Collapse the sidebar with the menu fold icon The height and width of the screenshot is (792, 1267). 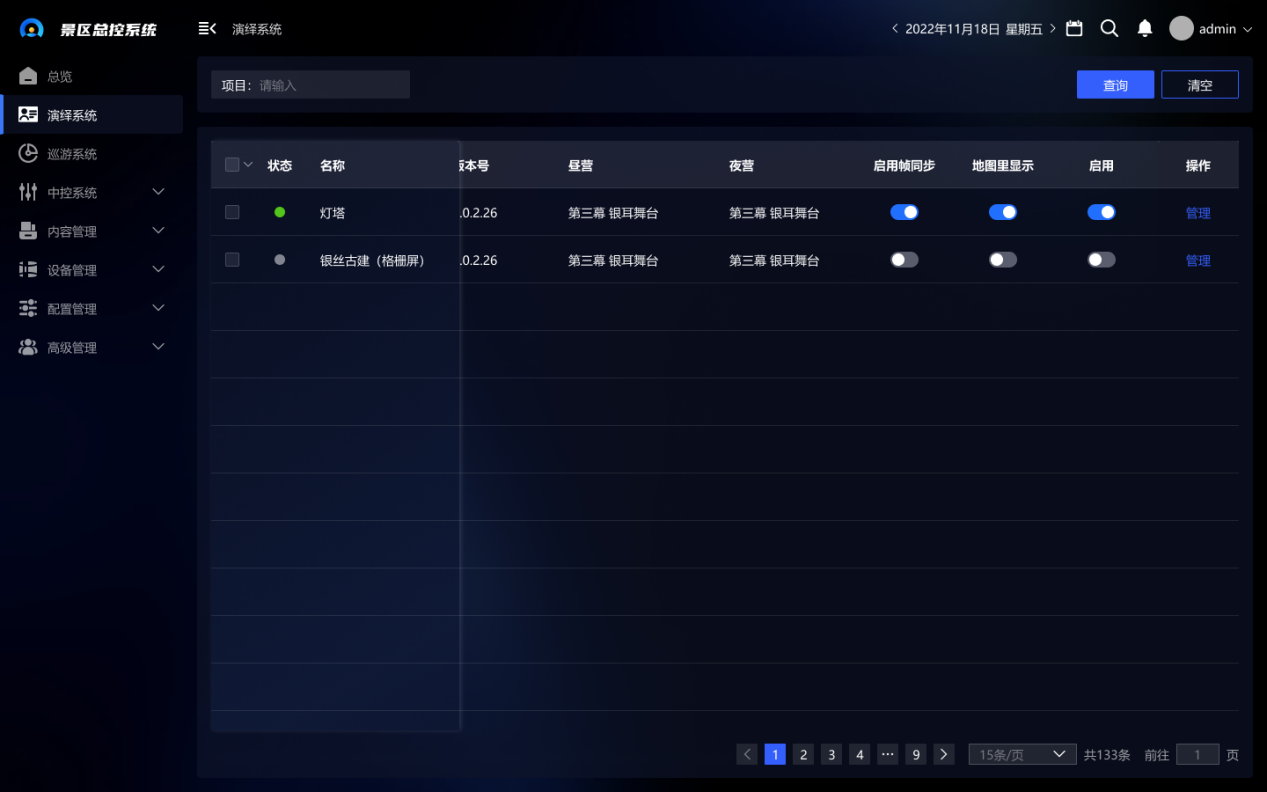tap(207, 29)
